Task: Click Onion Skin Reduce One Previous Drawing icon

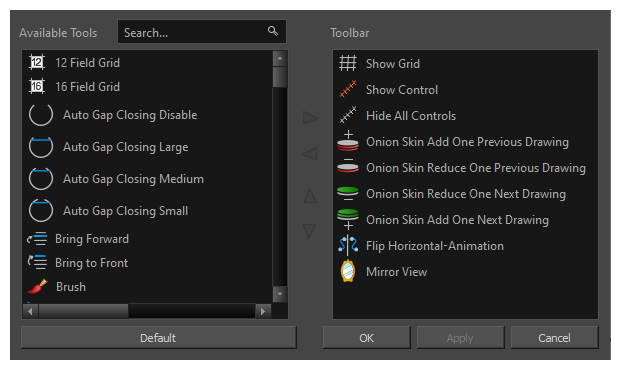Action: pyautogui.click(x=348, y=166)
